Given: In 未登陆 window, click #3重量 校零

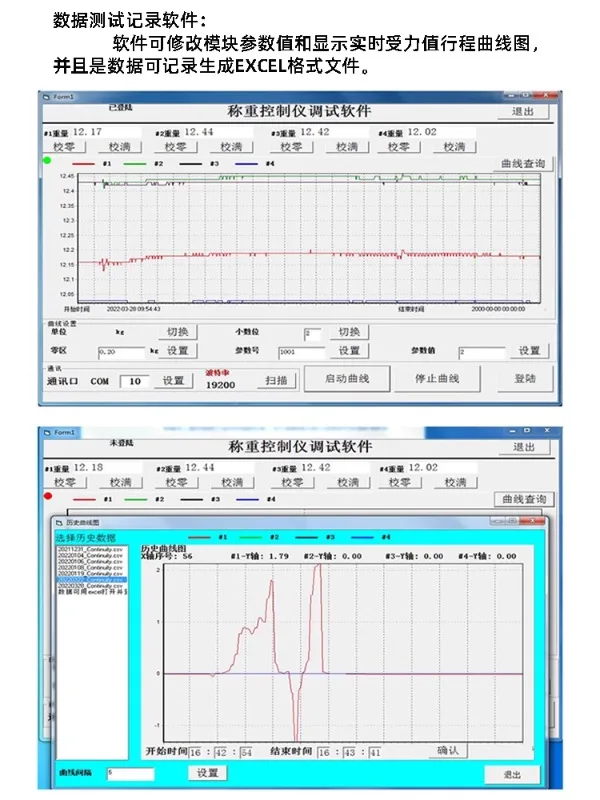Looking at the screenshot, I should point(292,483).
